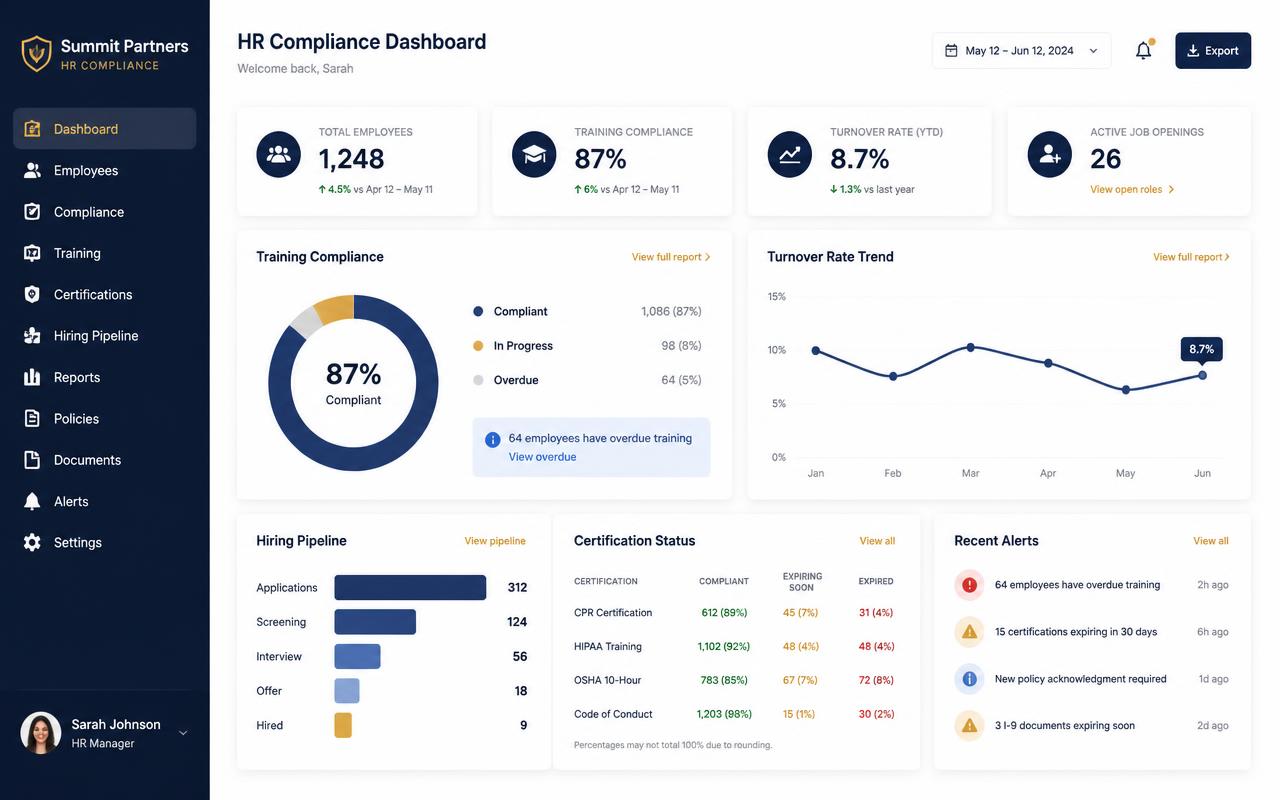Click the 8.7% tooltip on turnover chart
Image resolution: width=1280 pixels, height=800 pixels.
click(1201, 349)
